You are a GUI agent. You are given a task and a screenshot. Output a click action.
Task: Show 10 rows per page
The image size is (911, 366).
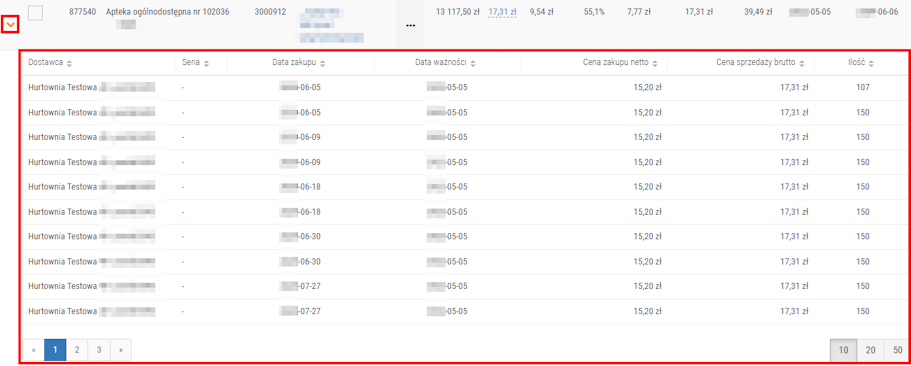click(844, 350)
